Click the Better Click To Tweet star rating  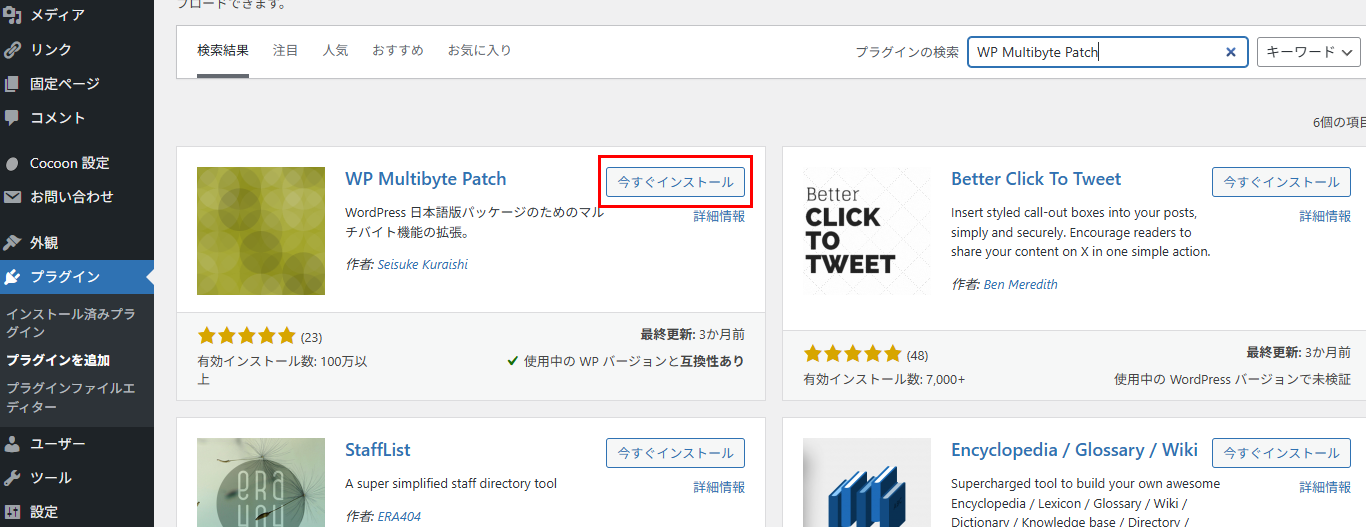tap(853, 355)
